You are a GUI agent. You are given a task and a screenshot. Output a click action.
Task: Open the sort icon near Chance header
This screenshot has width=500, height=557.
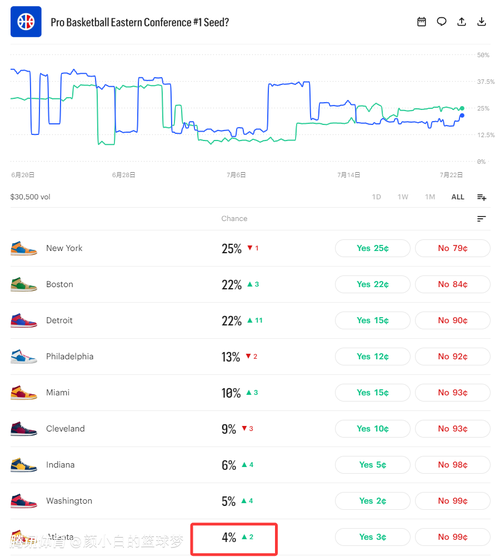coord(482,219)
